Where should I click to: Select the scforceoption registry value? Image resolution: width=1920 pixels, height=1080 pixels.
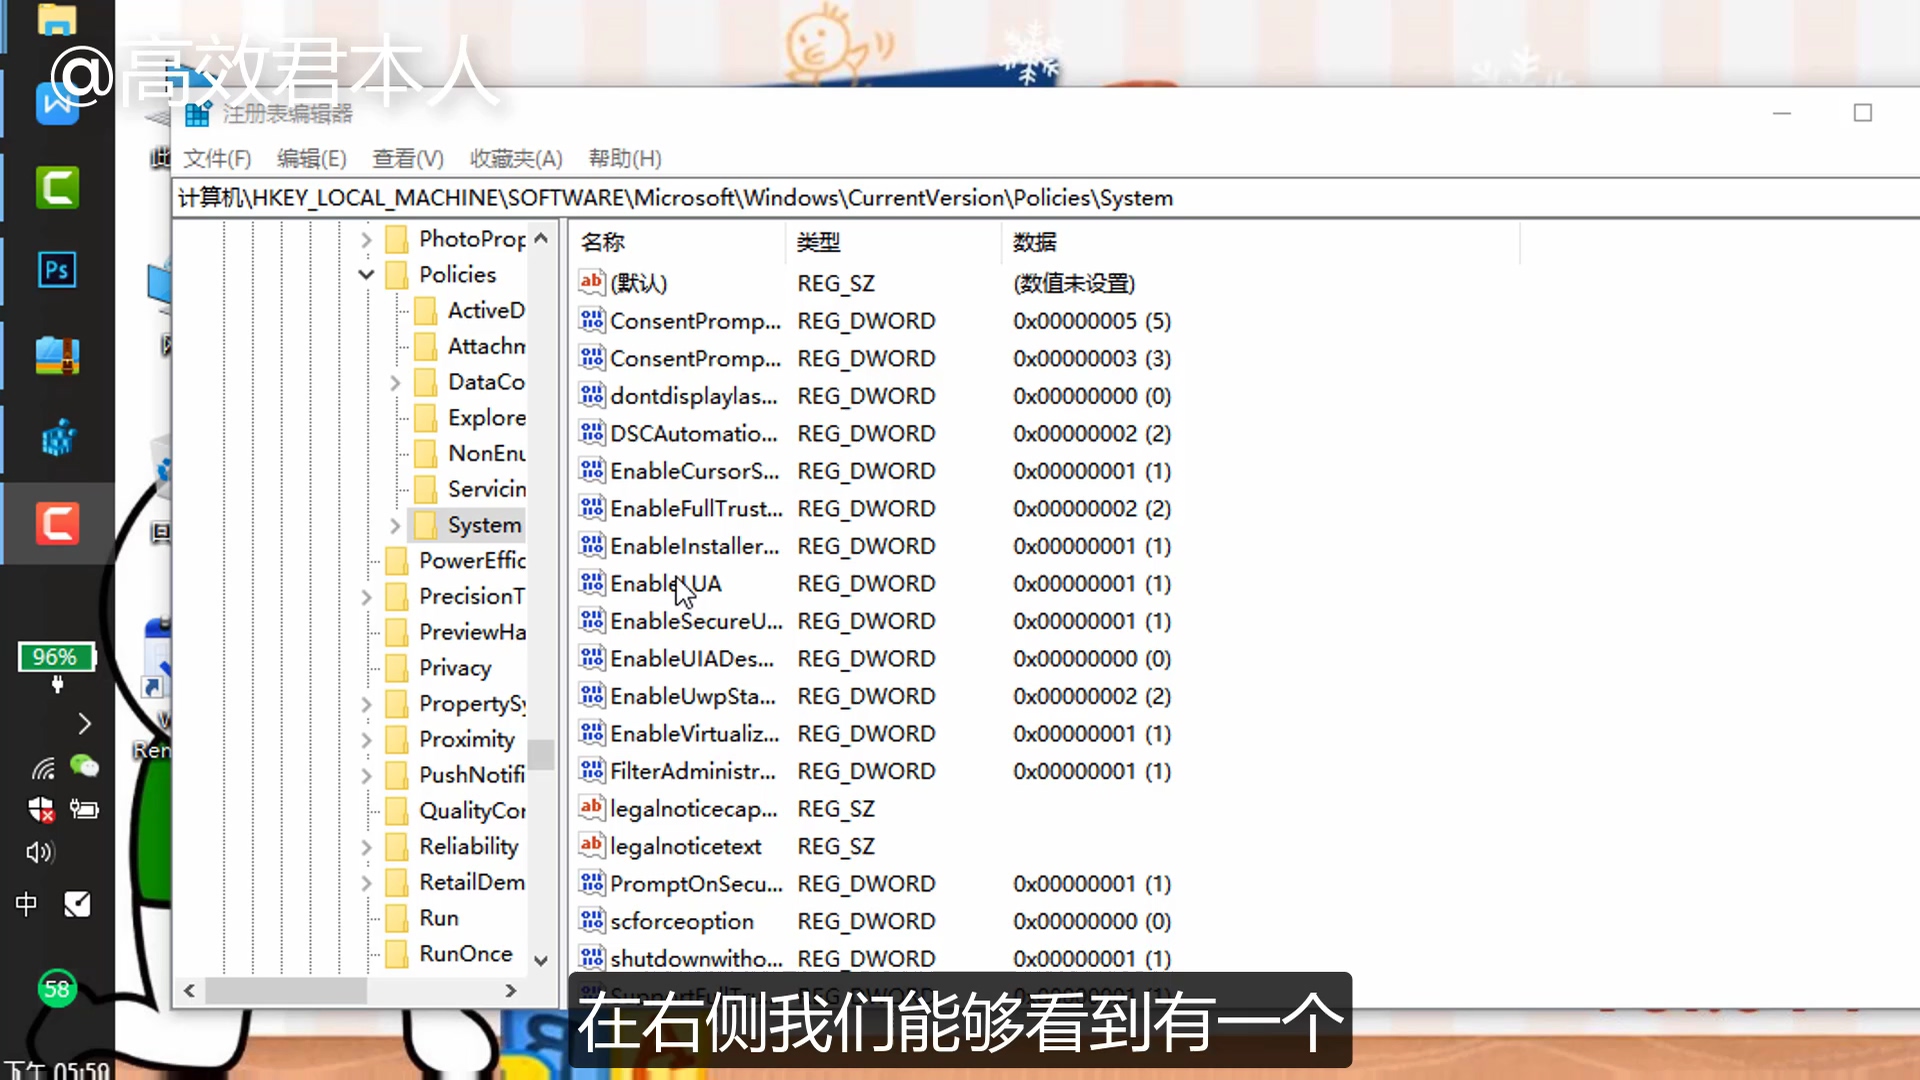(x=681, y=920)
